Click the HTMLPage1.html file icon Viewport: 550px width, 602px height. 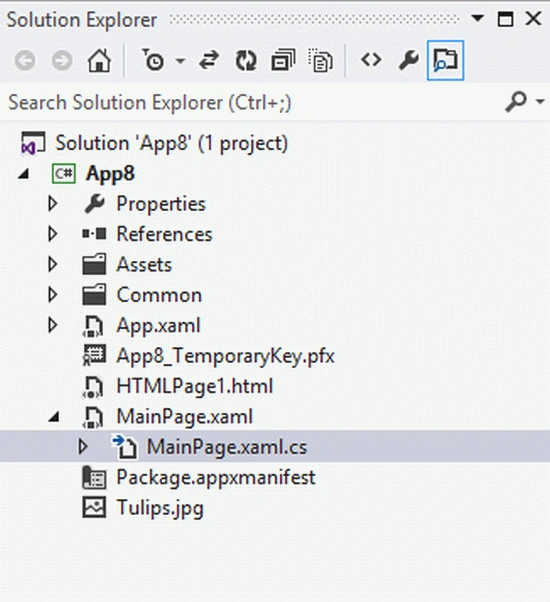click(x=93, y=387)
